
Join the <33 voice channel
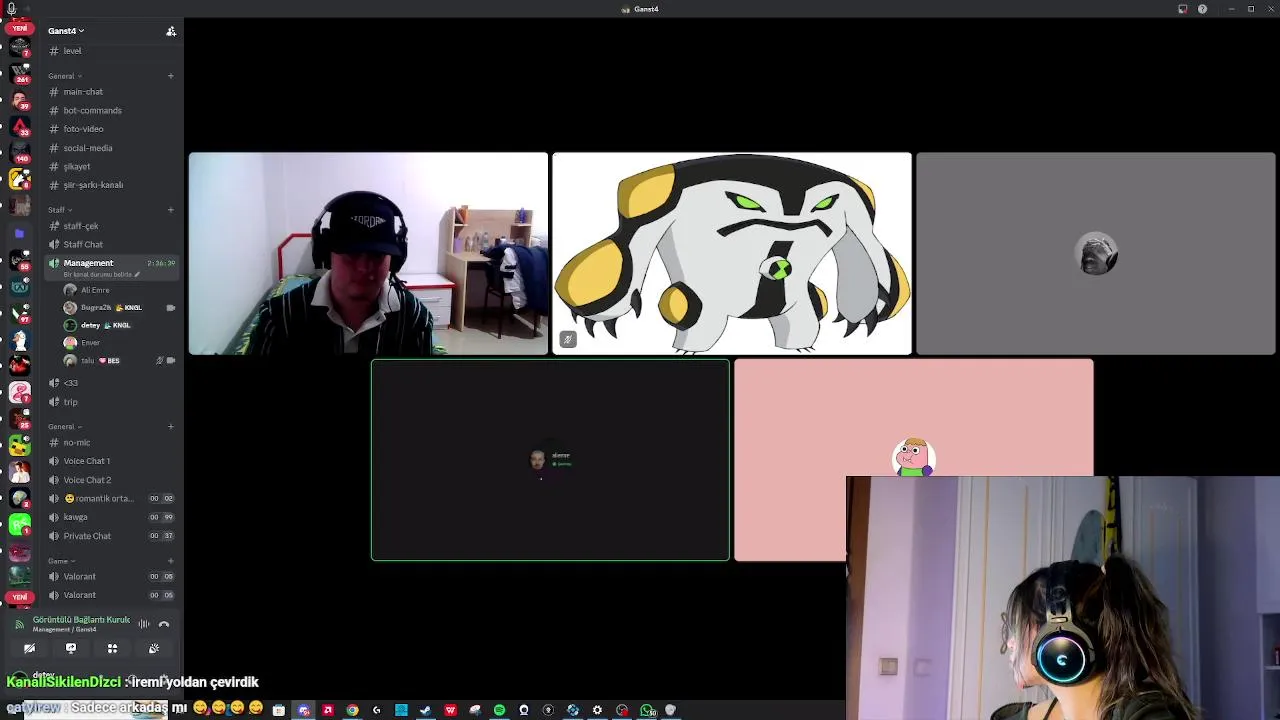112,383
